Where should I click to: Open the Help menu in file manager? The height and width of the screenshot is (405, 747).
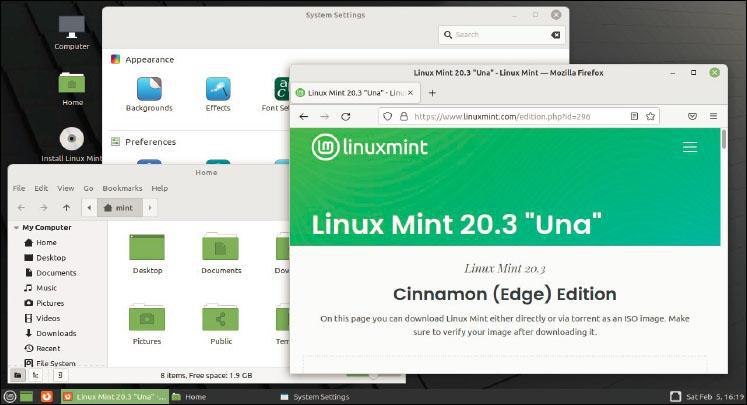(x=160, y=188)
